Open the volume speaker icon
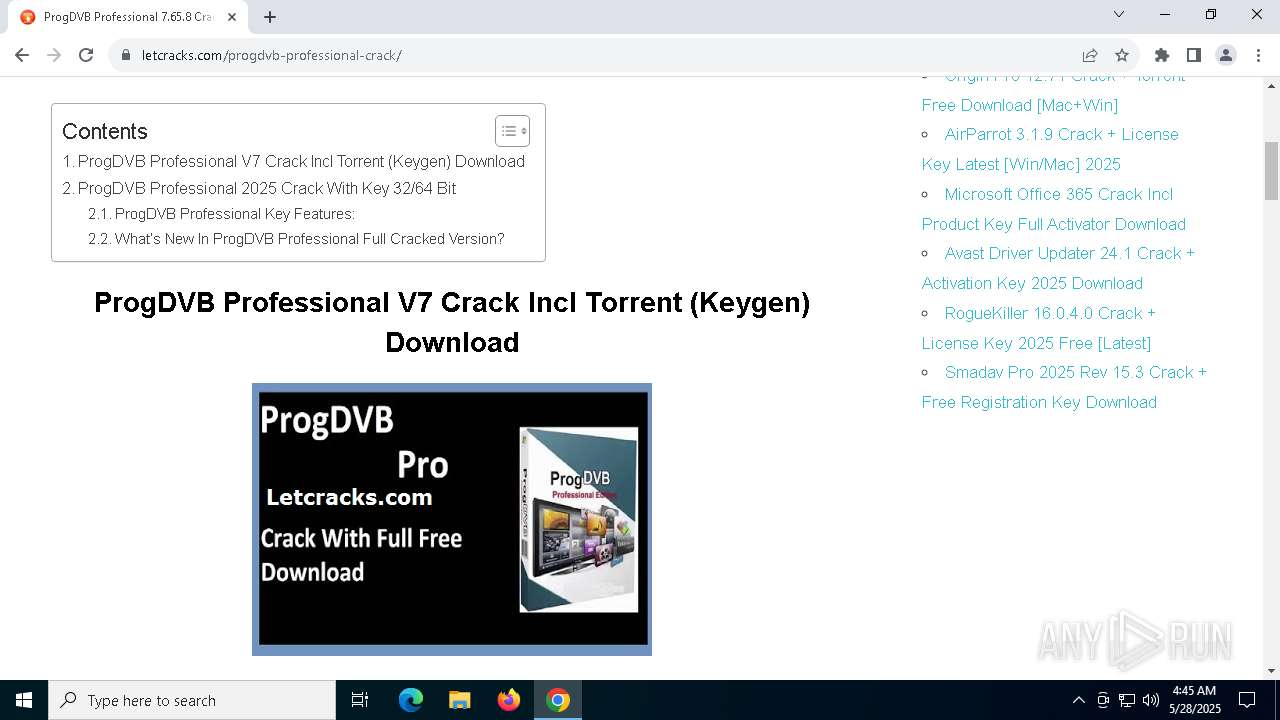 [x=1151, y=700]
